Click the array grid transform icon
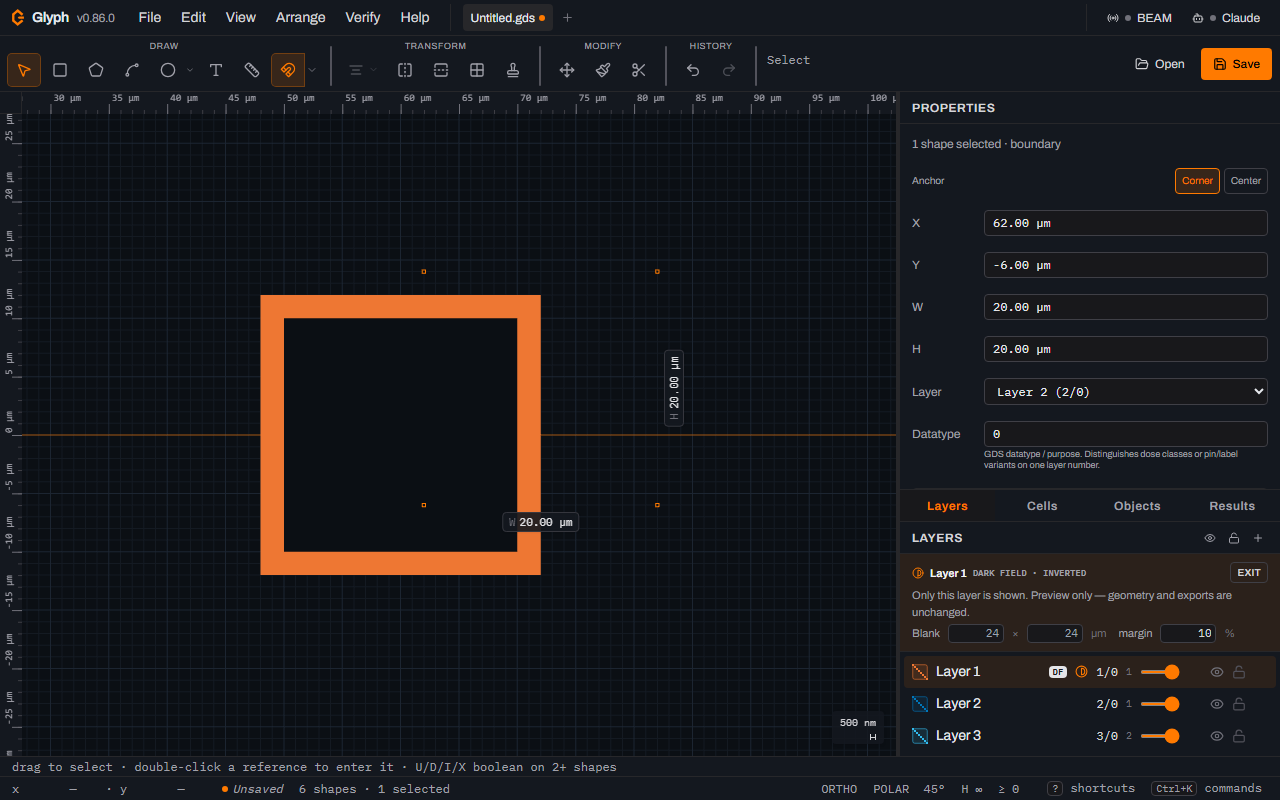The height and width of the screenshot is (800, 1280). (477, 70)
